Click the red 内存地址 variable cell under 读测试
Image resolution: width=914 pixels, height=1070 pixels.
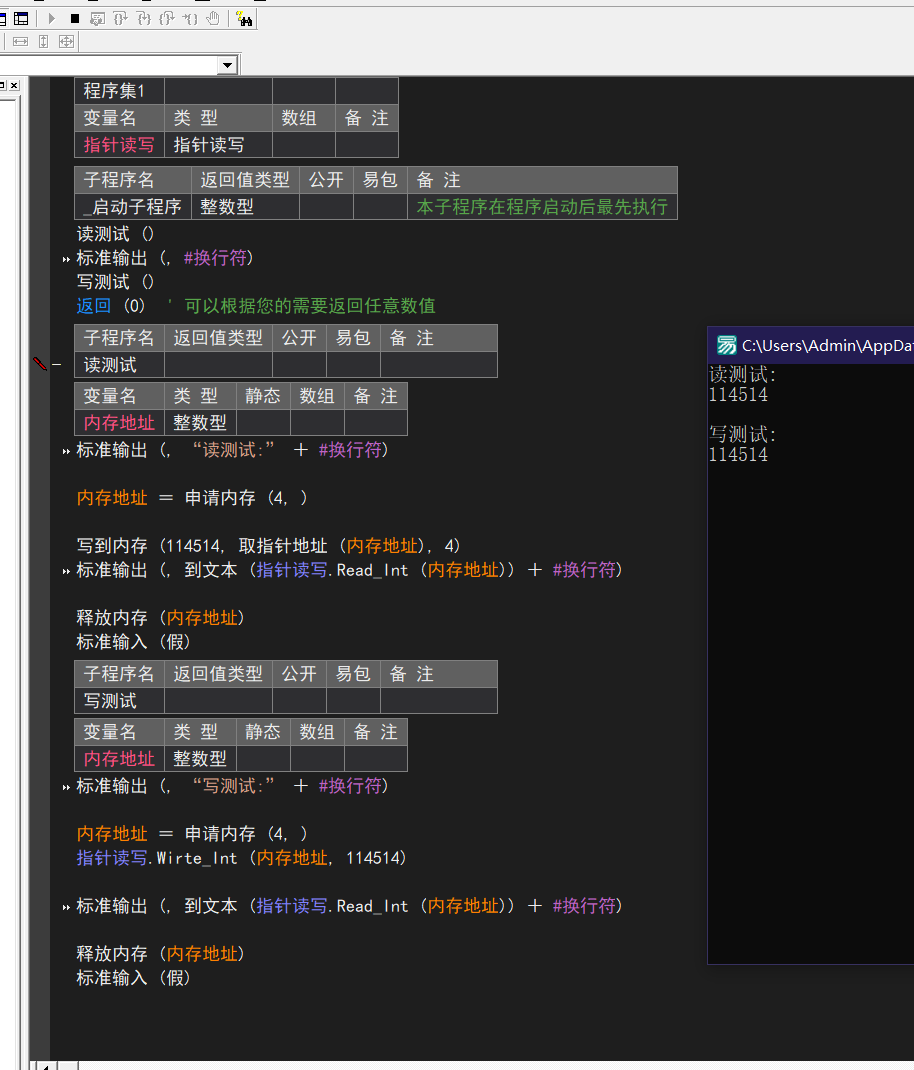pyautogui.click(x=119, y=423)
